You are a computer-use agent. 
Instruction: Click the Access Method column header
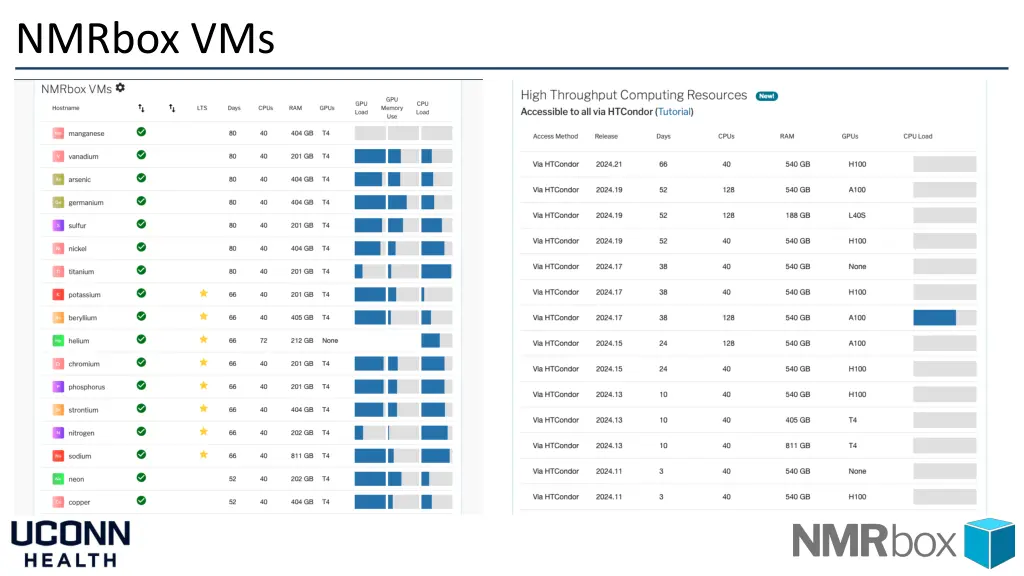coord(555,136)
